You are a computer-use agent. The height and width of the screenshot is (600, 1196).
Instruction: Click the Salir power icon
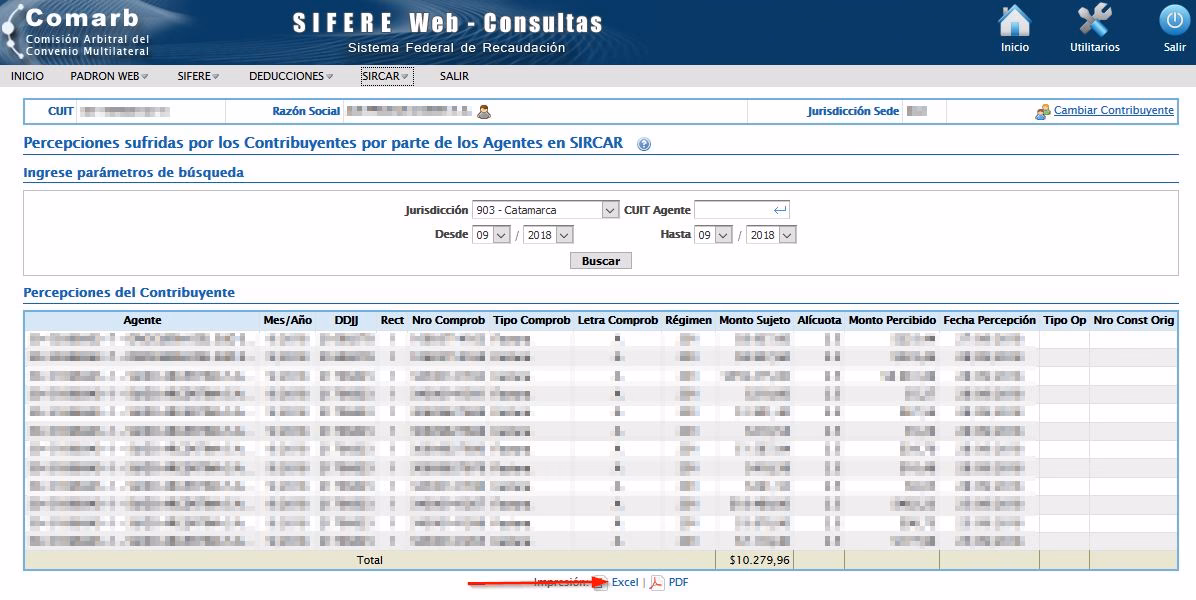pos(1174,22)
